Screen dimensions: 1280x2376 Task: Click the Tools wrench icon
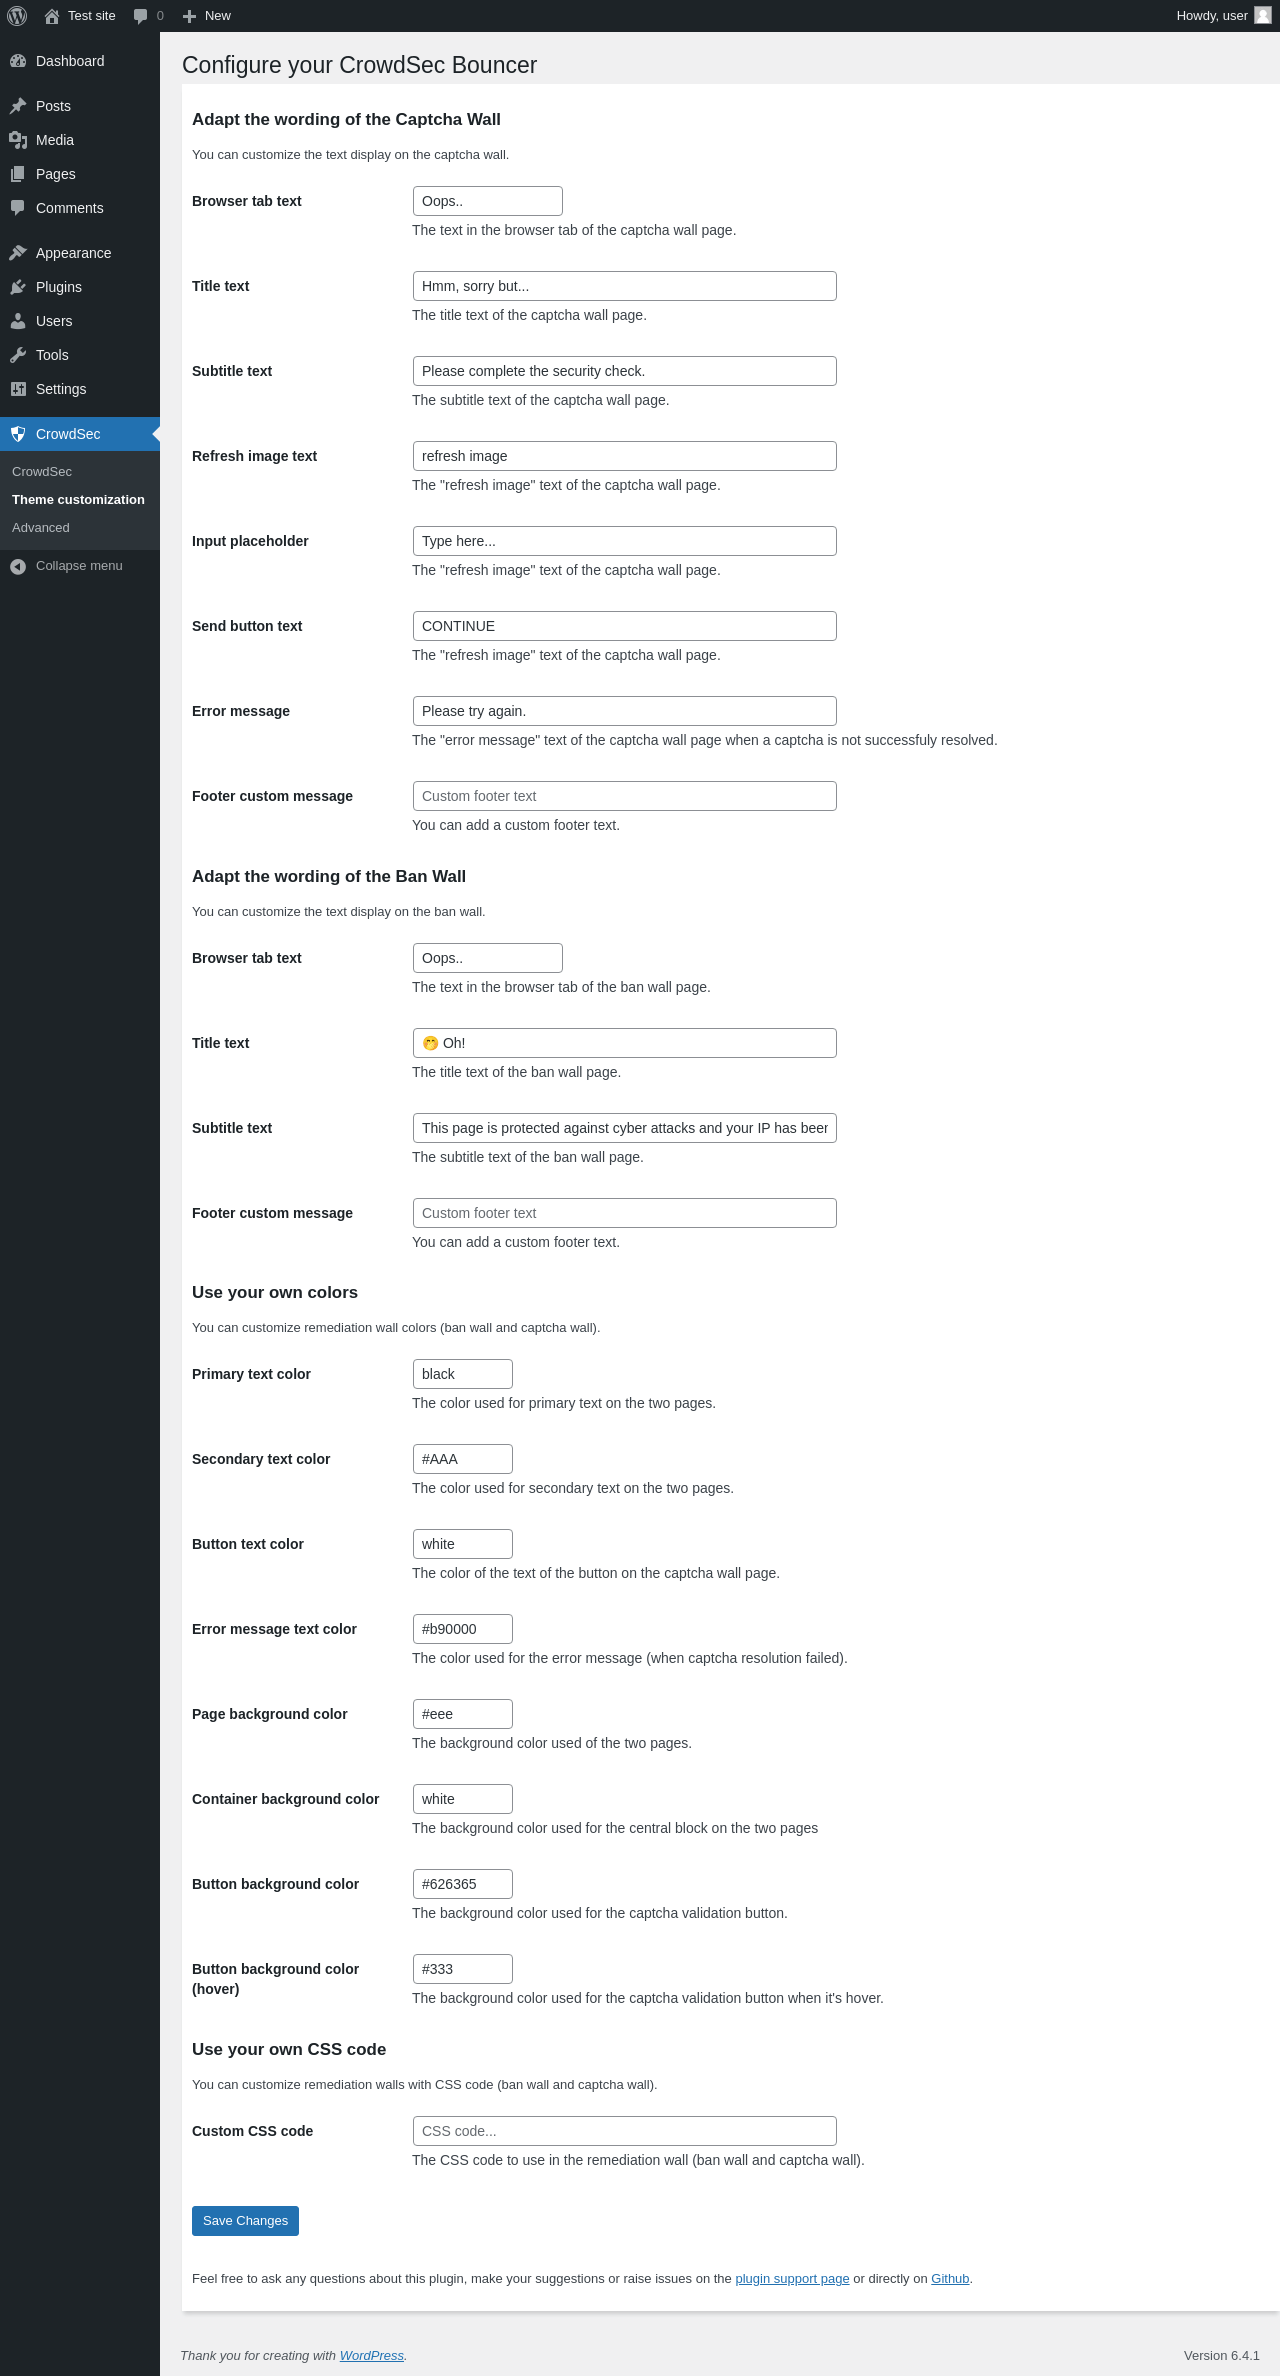(18, 355)
